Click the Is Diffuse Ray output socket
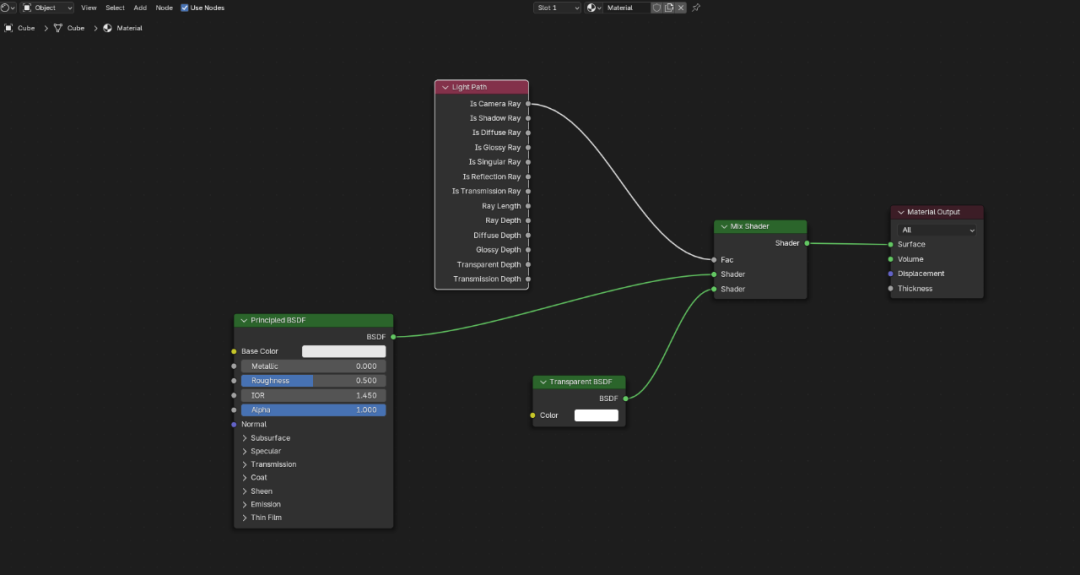This screenshot has height=575, width=1080. pyautogui.click(x=528, y=133)
